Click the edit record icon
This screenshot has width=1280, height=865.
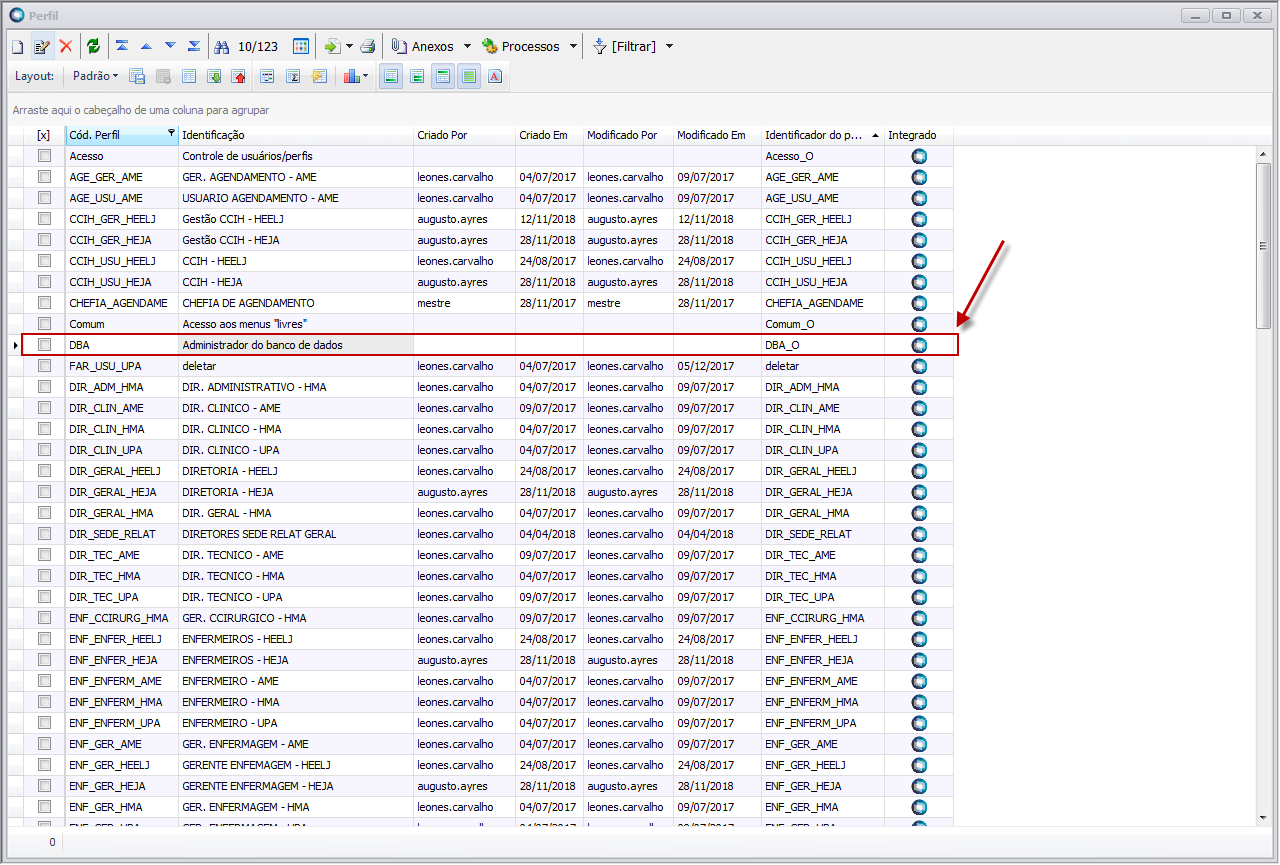[42, 46]
